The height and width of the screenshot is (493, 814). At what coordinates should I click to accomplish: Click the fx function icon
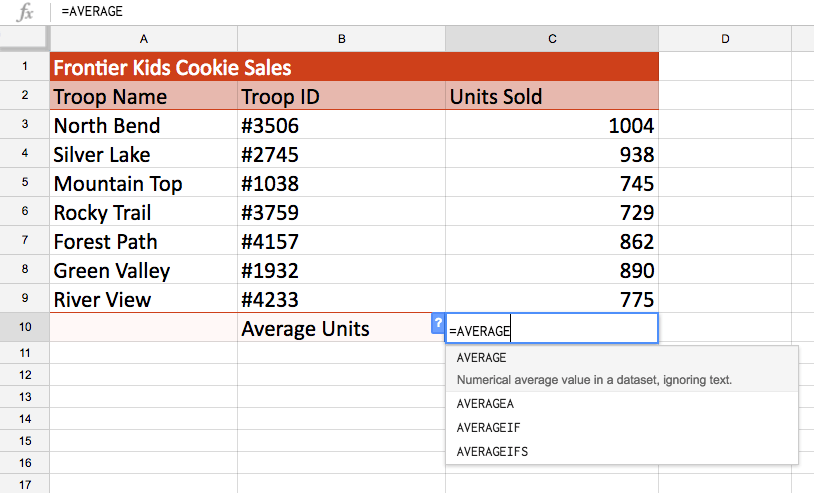(26, 13)
